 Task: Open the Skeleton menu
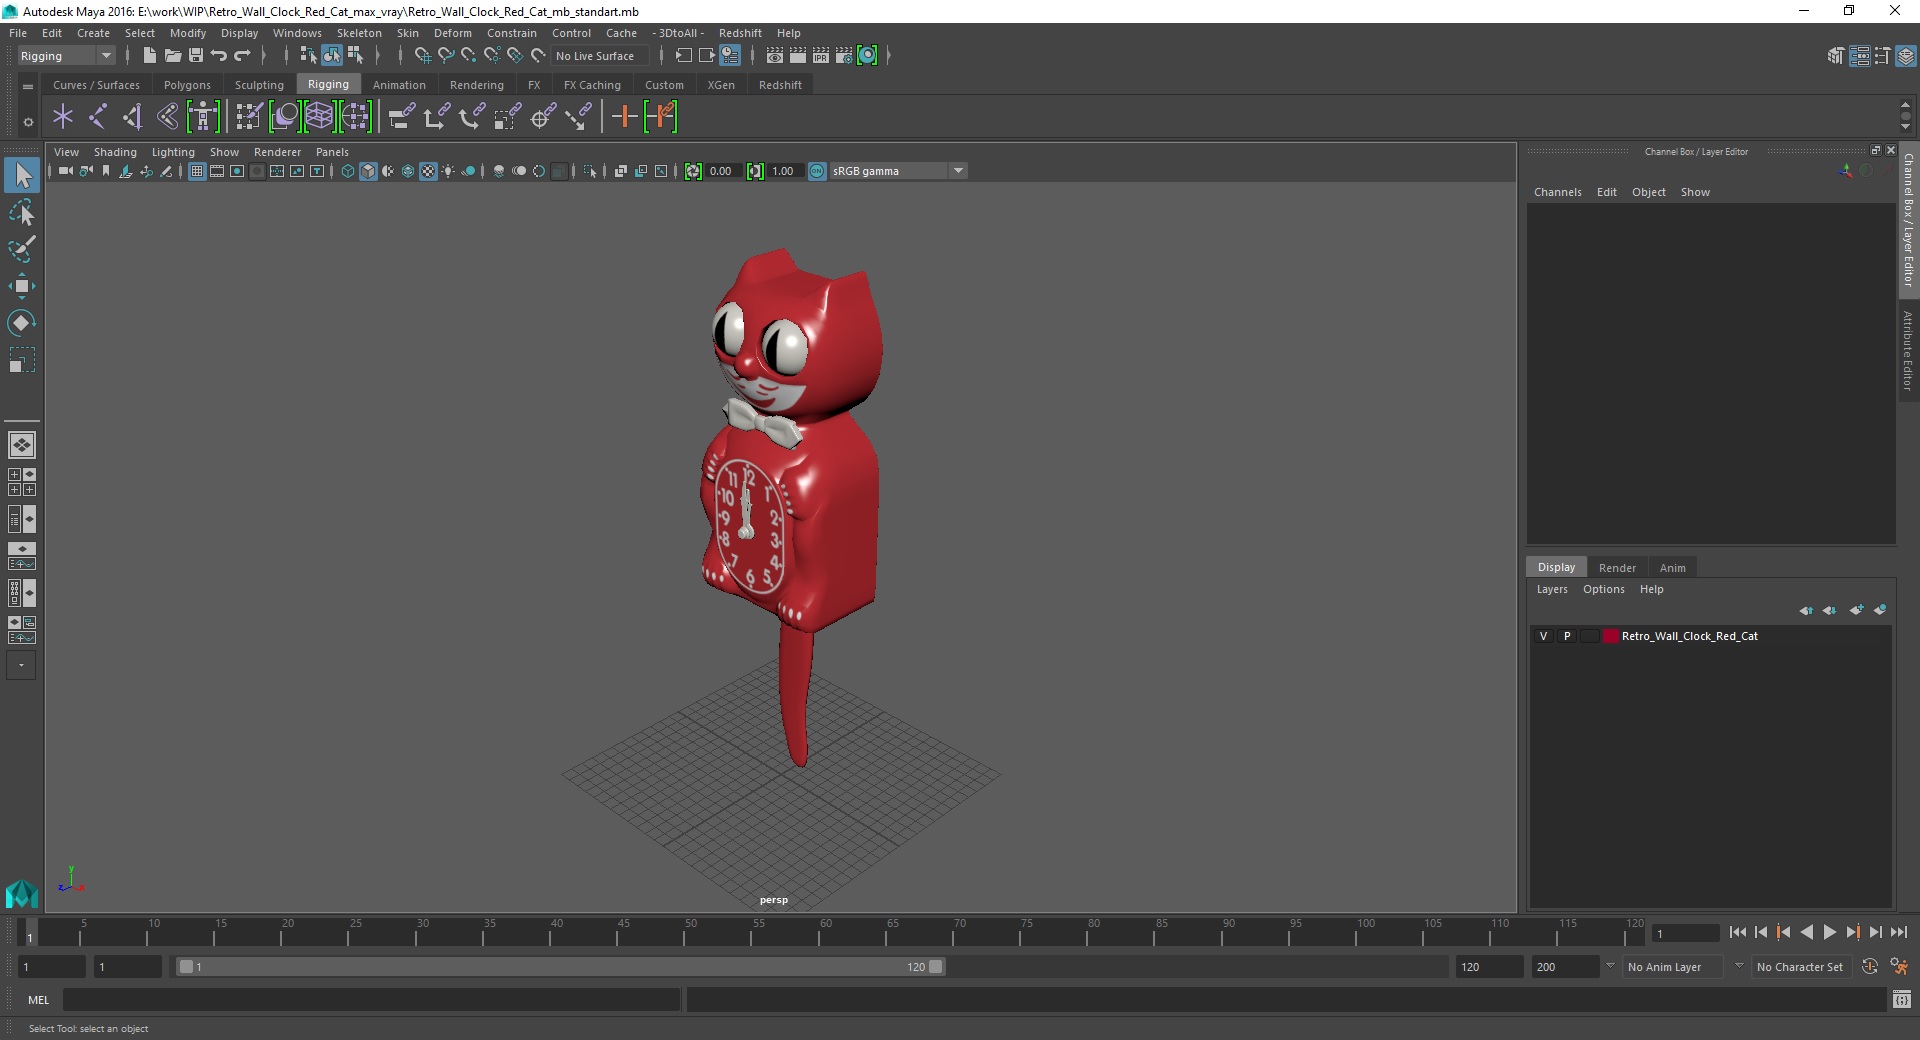(x=359, y=33)
